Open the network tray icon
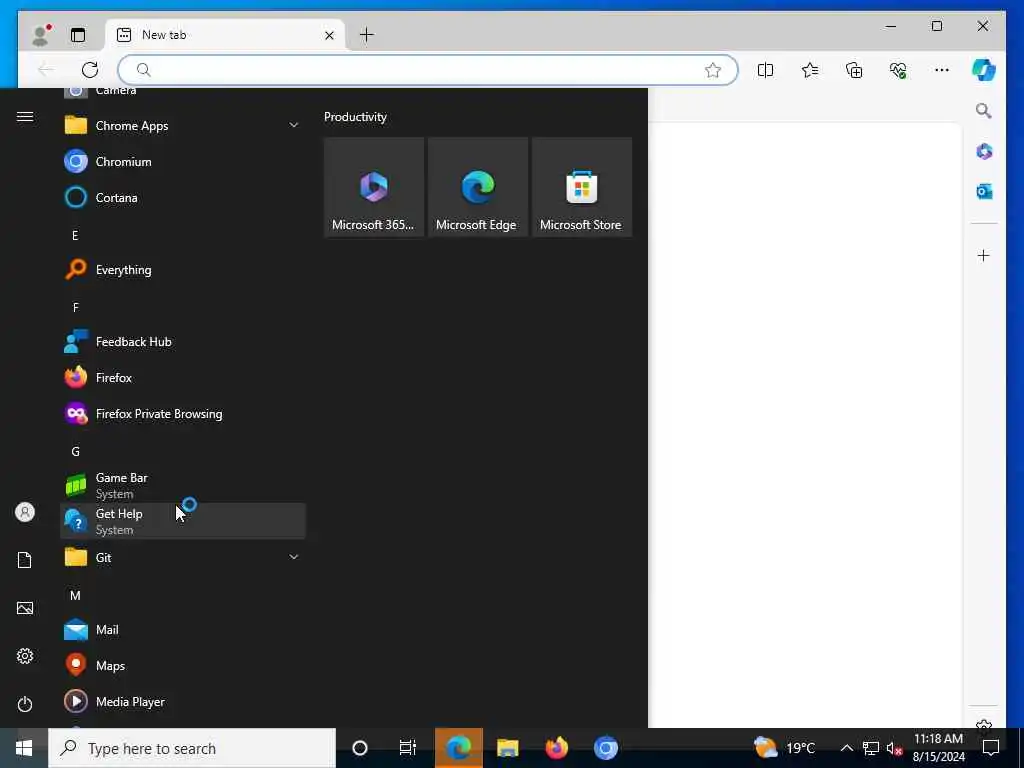1024x768 pixels. [871, 748]
